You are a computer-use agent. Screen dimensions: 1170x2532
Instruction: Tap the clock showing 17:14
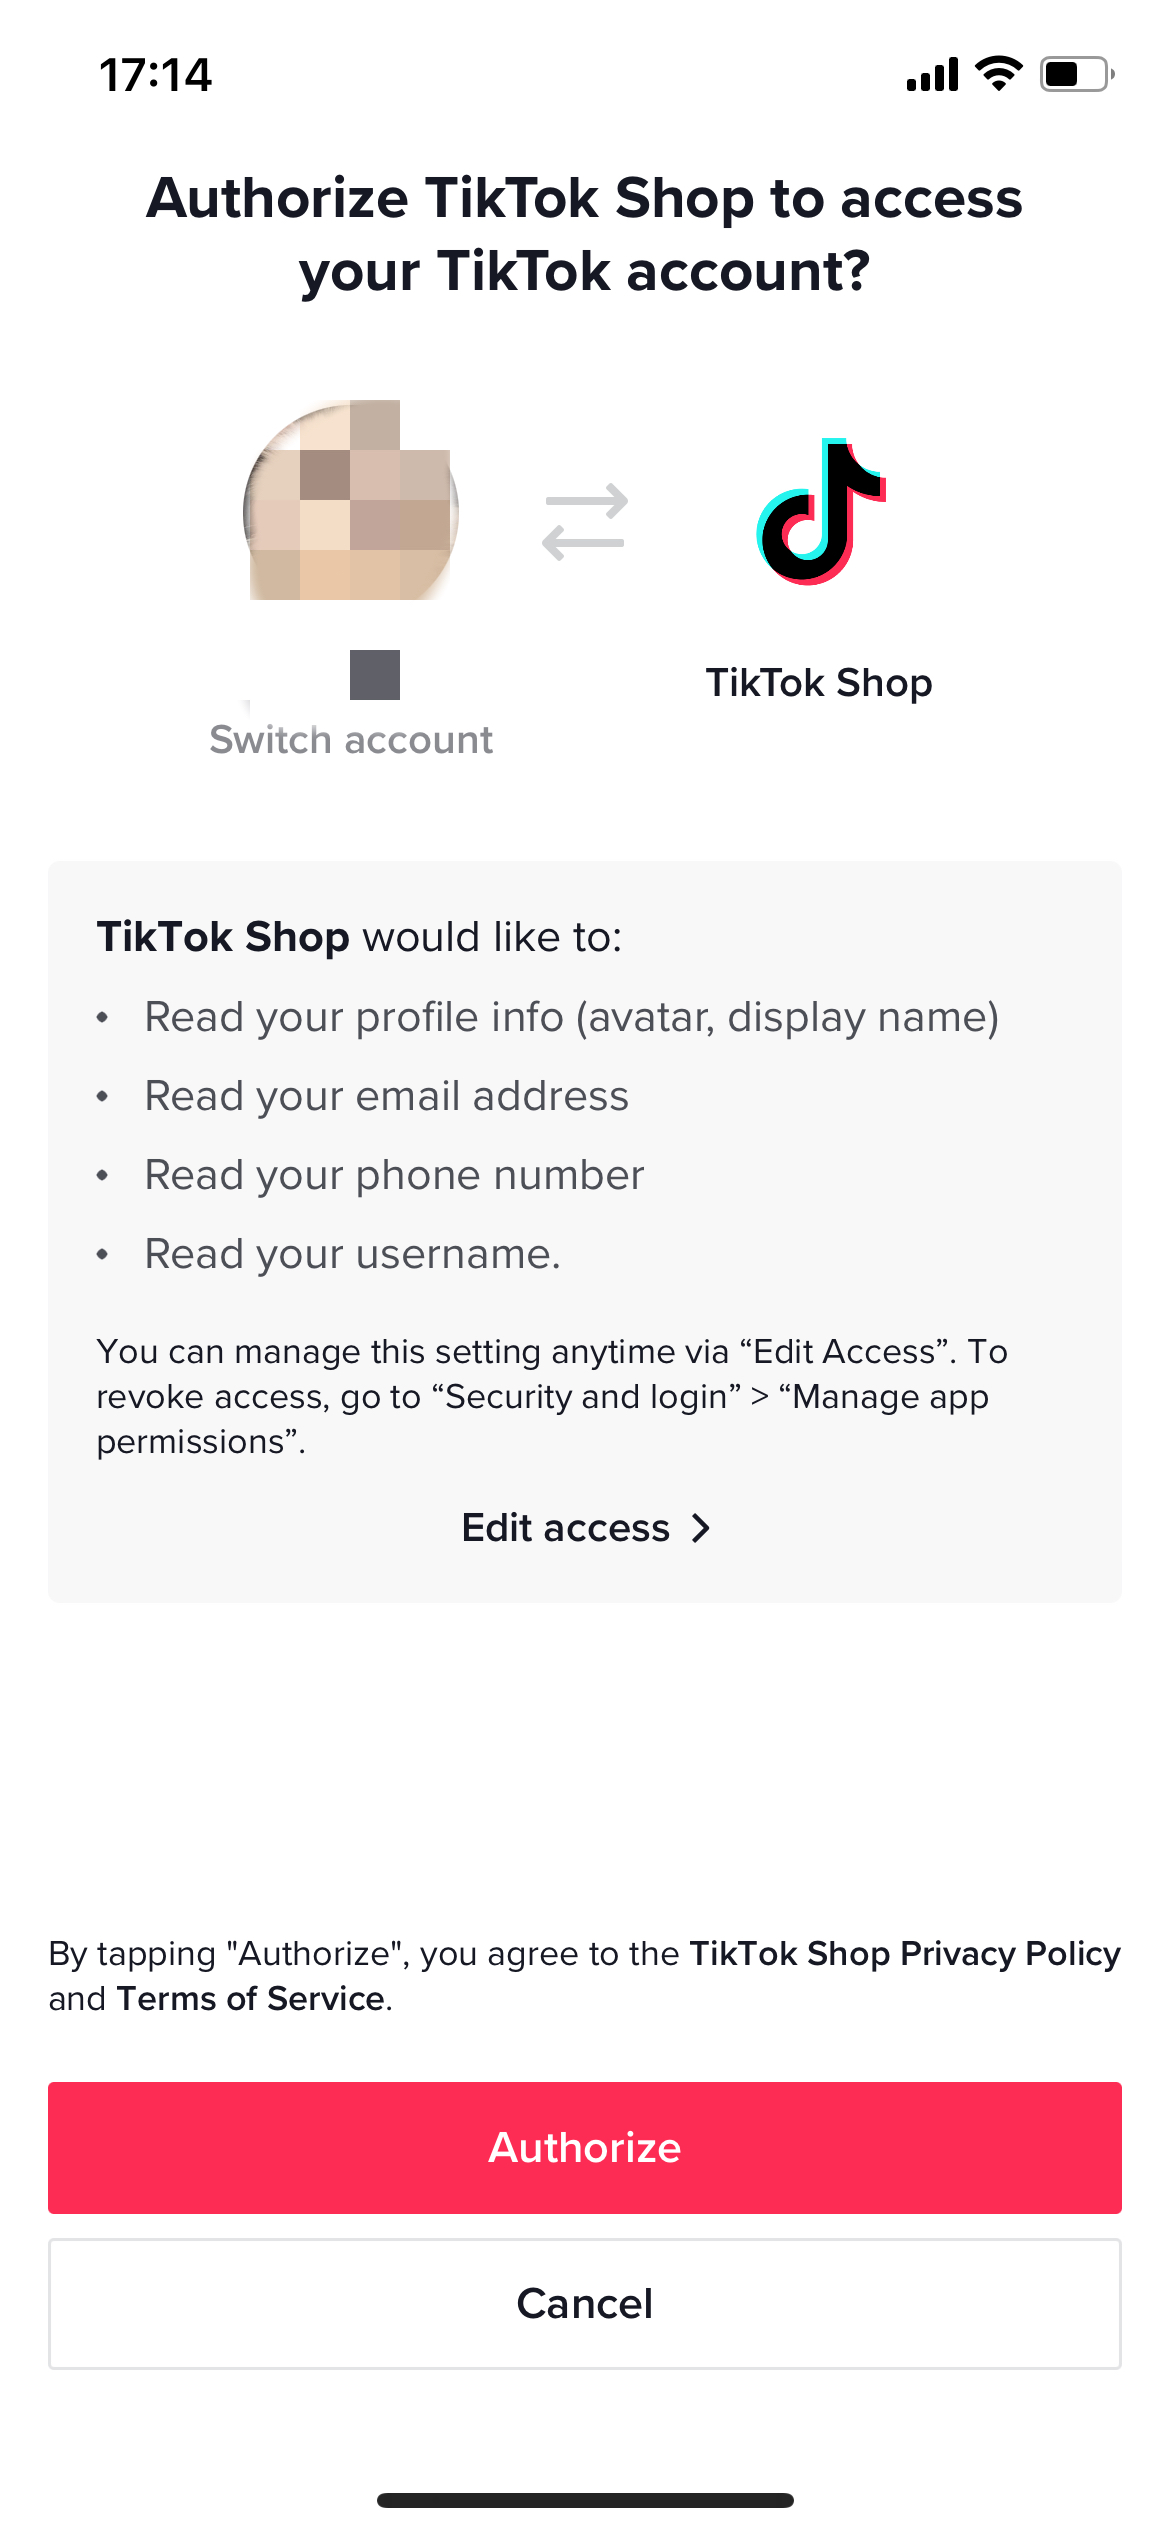[155, 73]
